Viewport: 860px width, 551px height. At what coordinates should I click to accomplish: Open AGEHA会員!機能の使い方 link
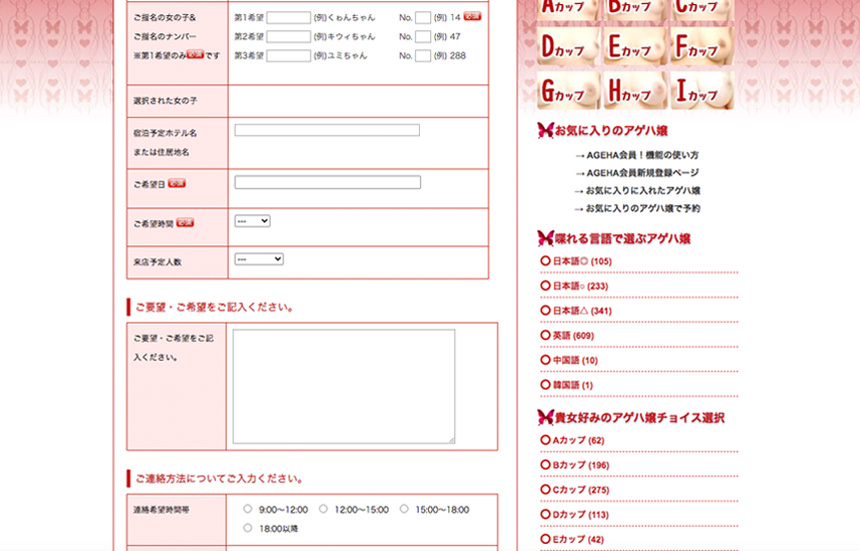(x=642, y=155)
